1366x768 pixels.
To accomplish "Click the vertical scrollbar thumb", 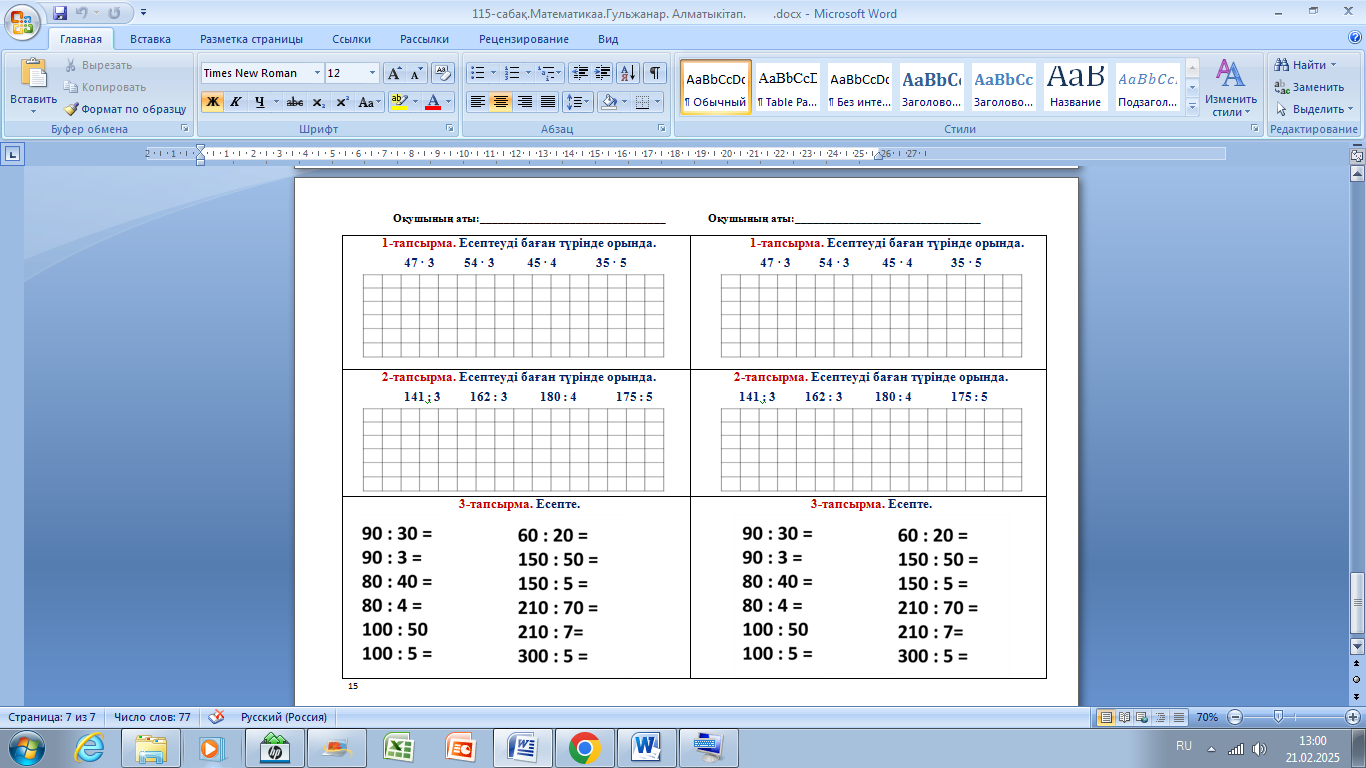I will [x=1357, y=603].
